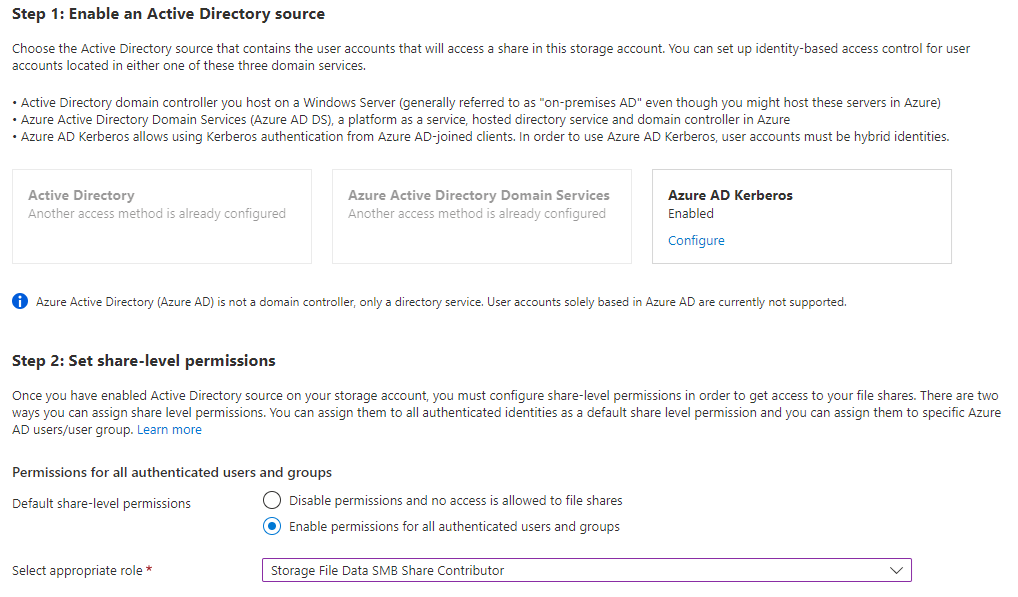
Task: Click the label text reading Disable permissions and no access
Action: (x=456, y=500)
